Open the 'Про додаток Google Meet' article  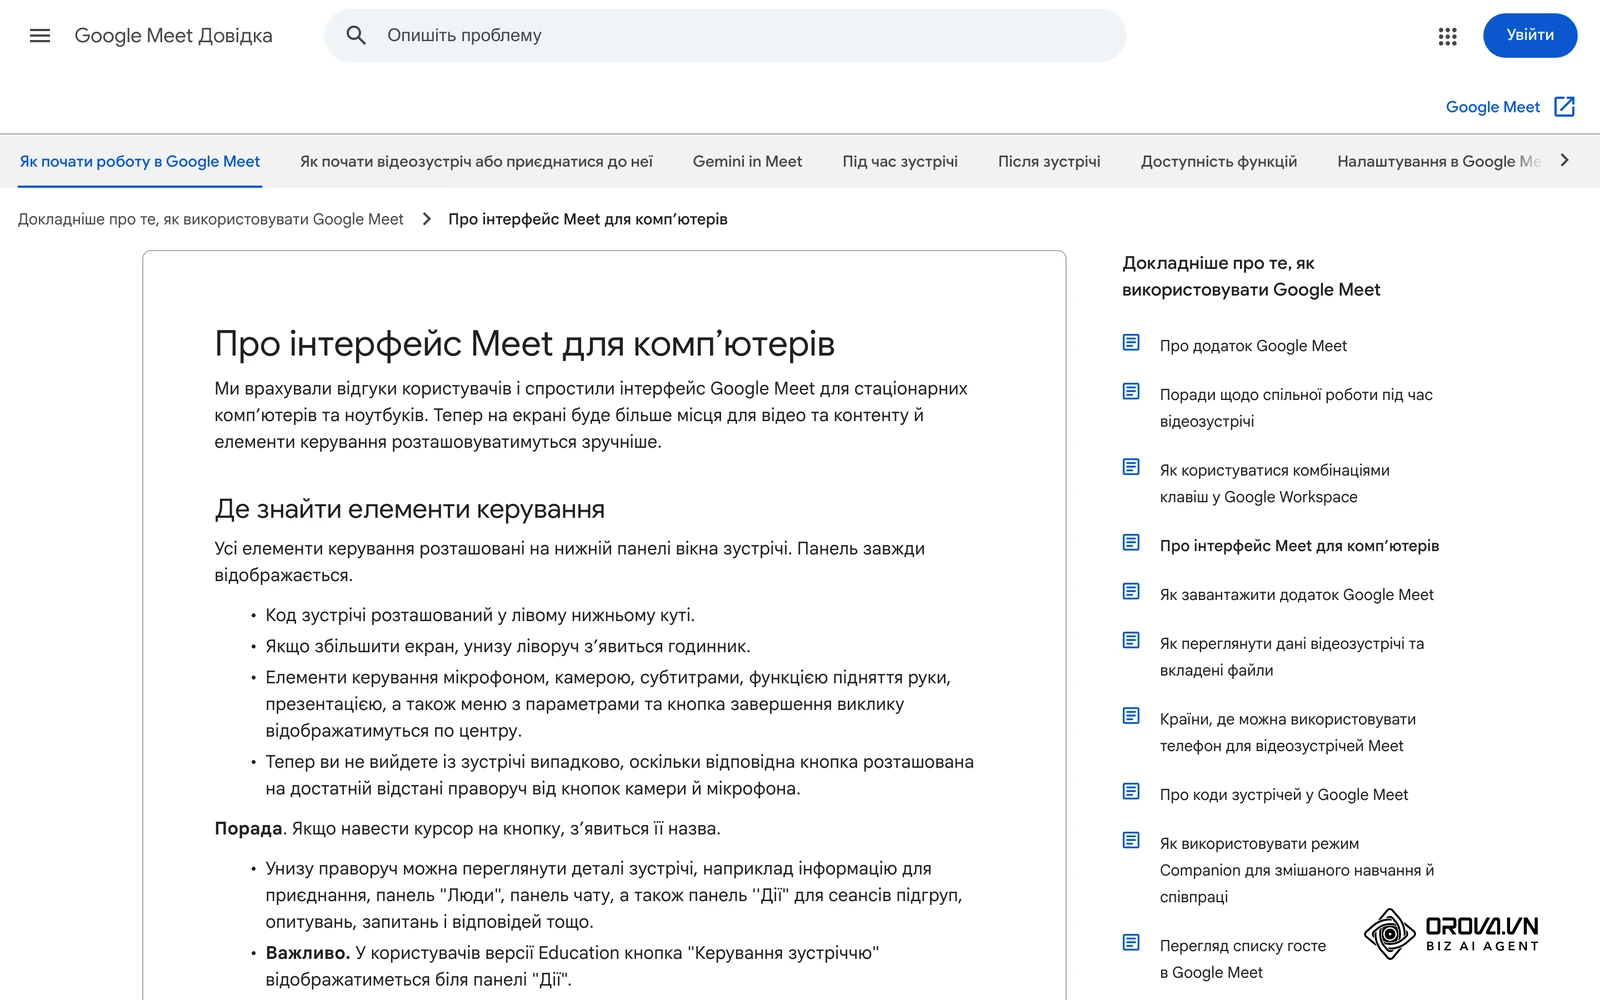(x=1253, y=346)
